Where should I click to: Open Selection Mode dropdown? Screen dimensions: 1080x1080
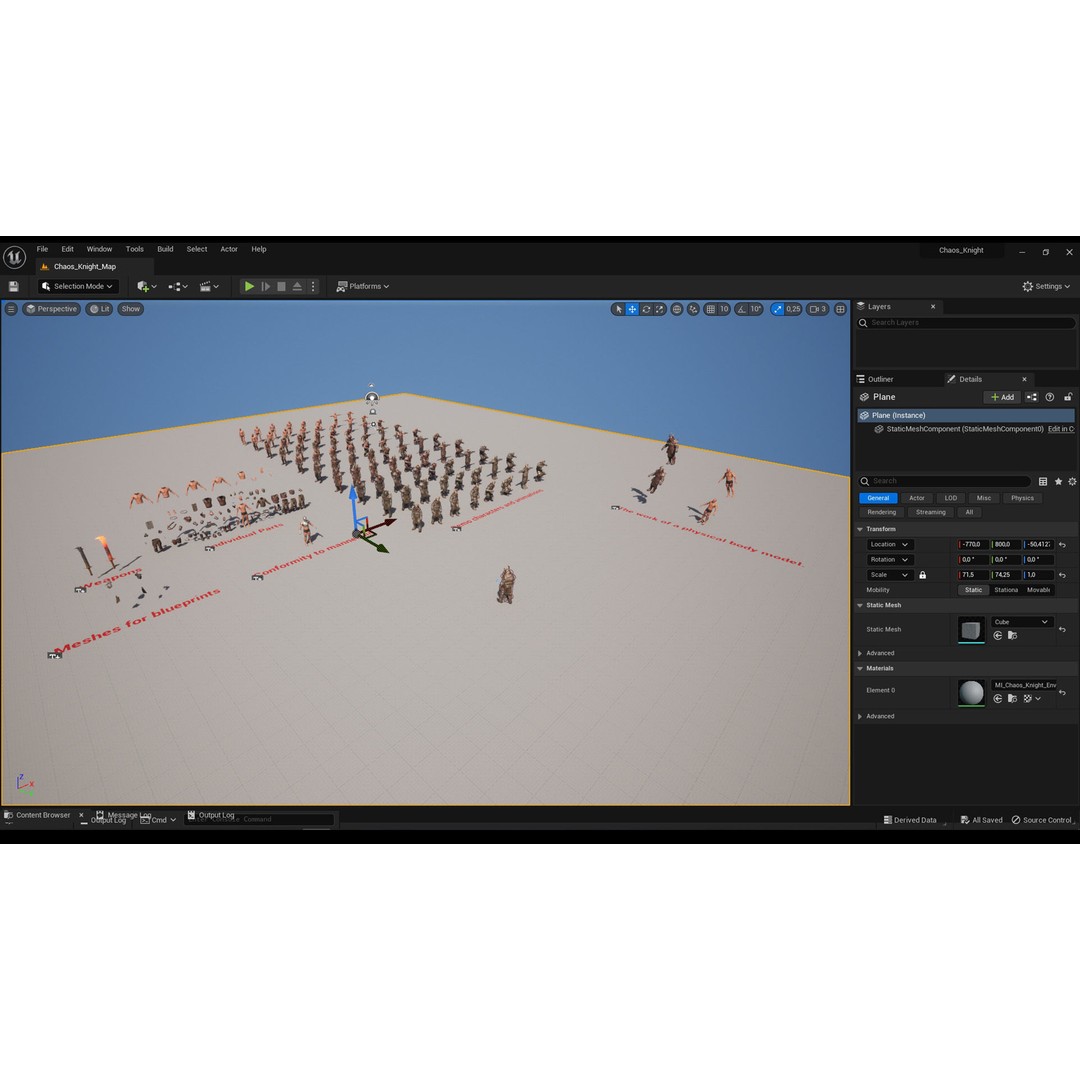[x=77, y=287]
